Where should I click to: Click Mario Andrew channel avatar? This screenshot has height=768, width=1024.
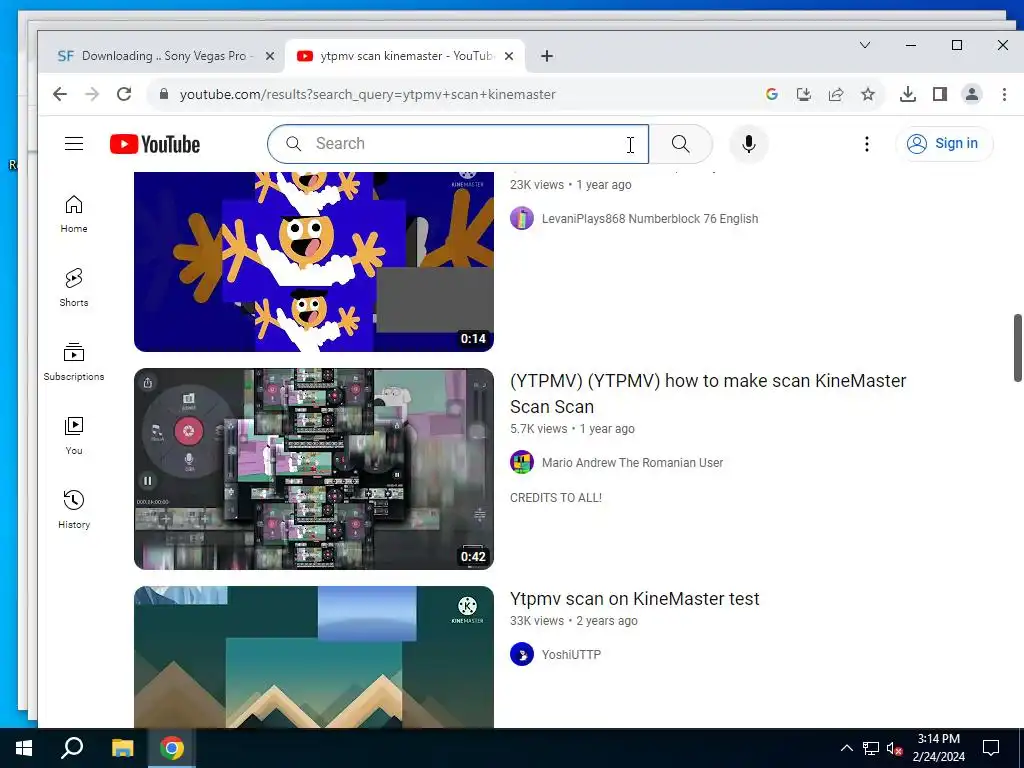click(x=522, y=463)
